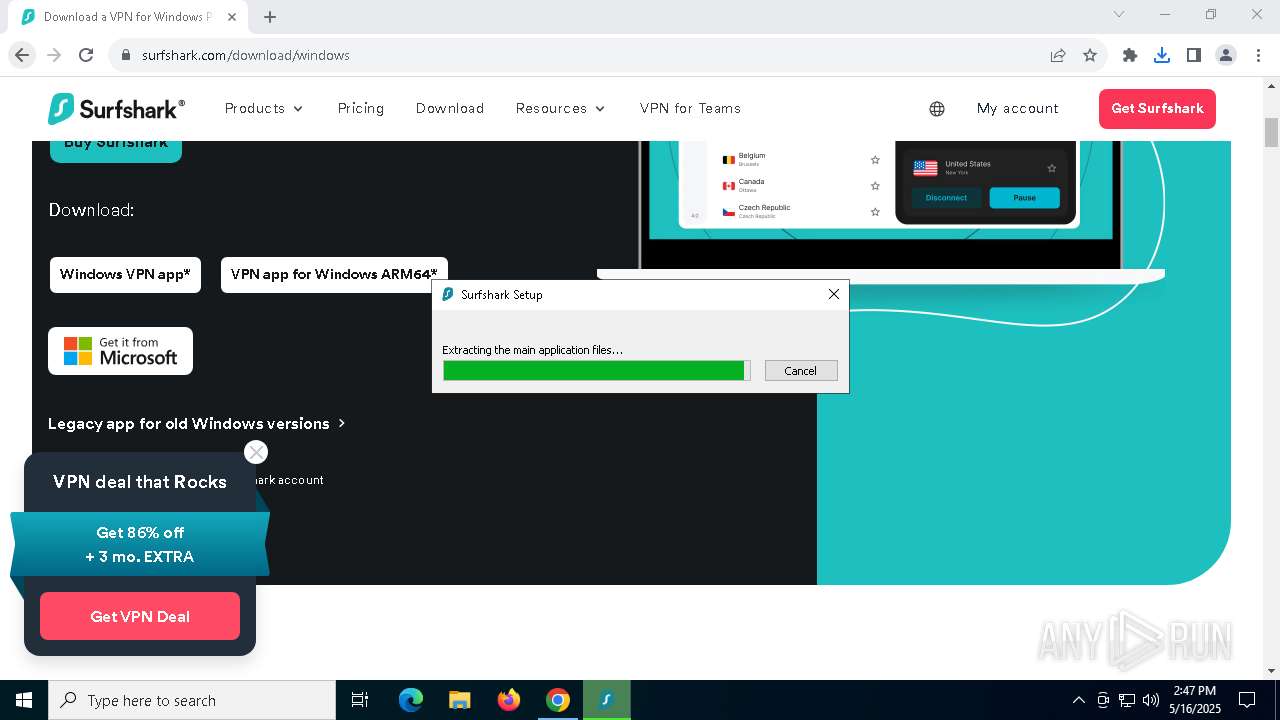Click the browser forward arrow
The image size is (1280, 720).
tap(54, 55)
